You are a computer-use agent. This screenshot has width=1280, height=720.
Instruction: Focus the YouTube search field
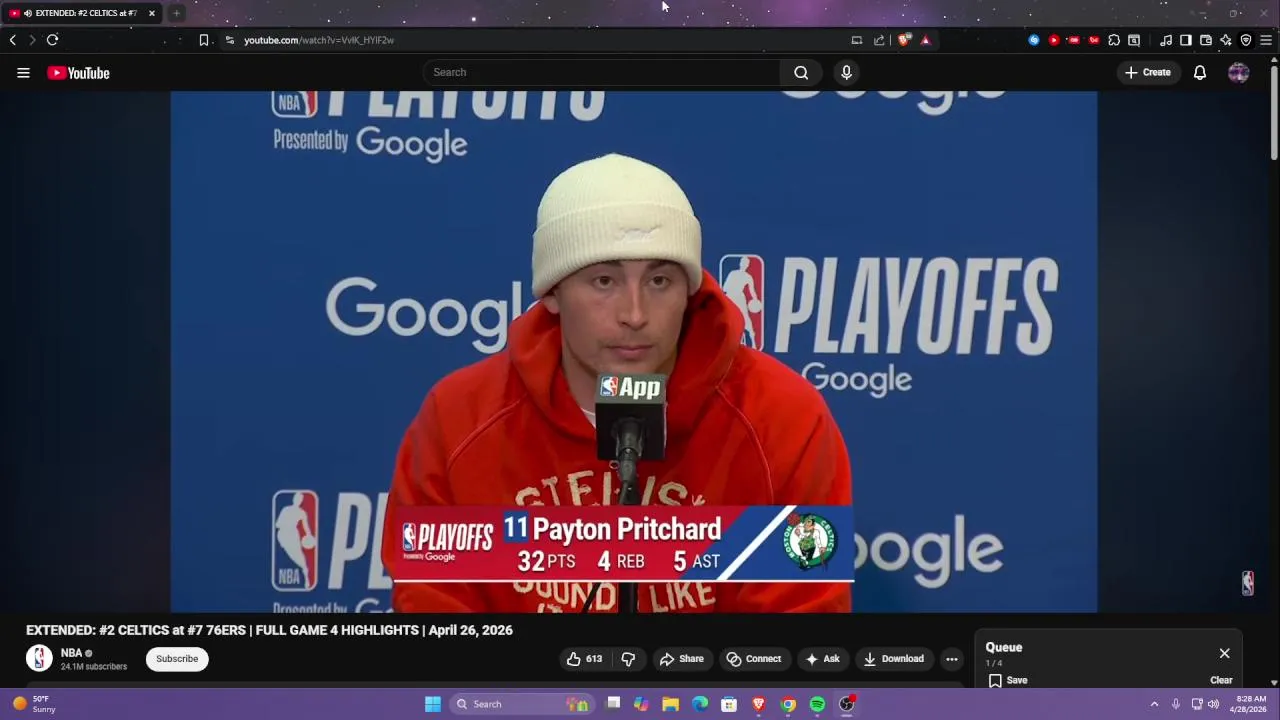(x=602, y=72)
